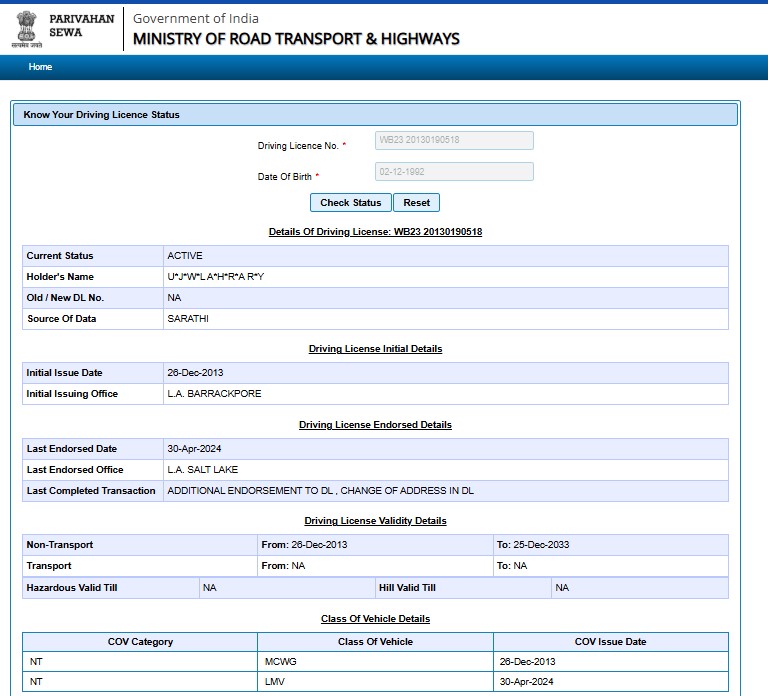
Task: Select the MCWG class of vehicle cell
Action: [280, 662]
